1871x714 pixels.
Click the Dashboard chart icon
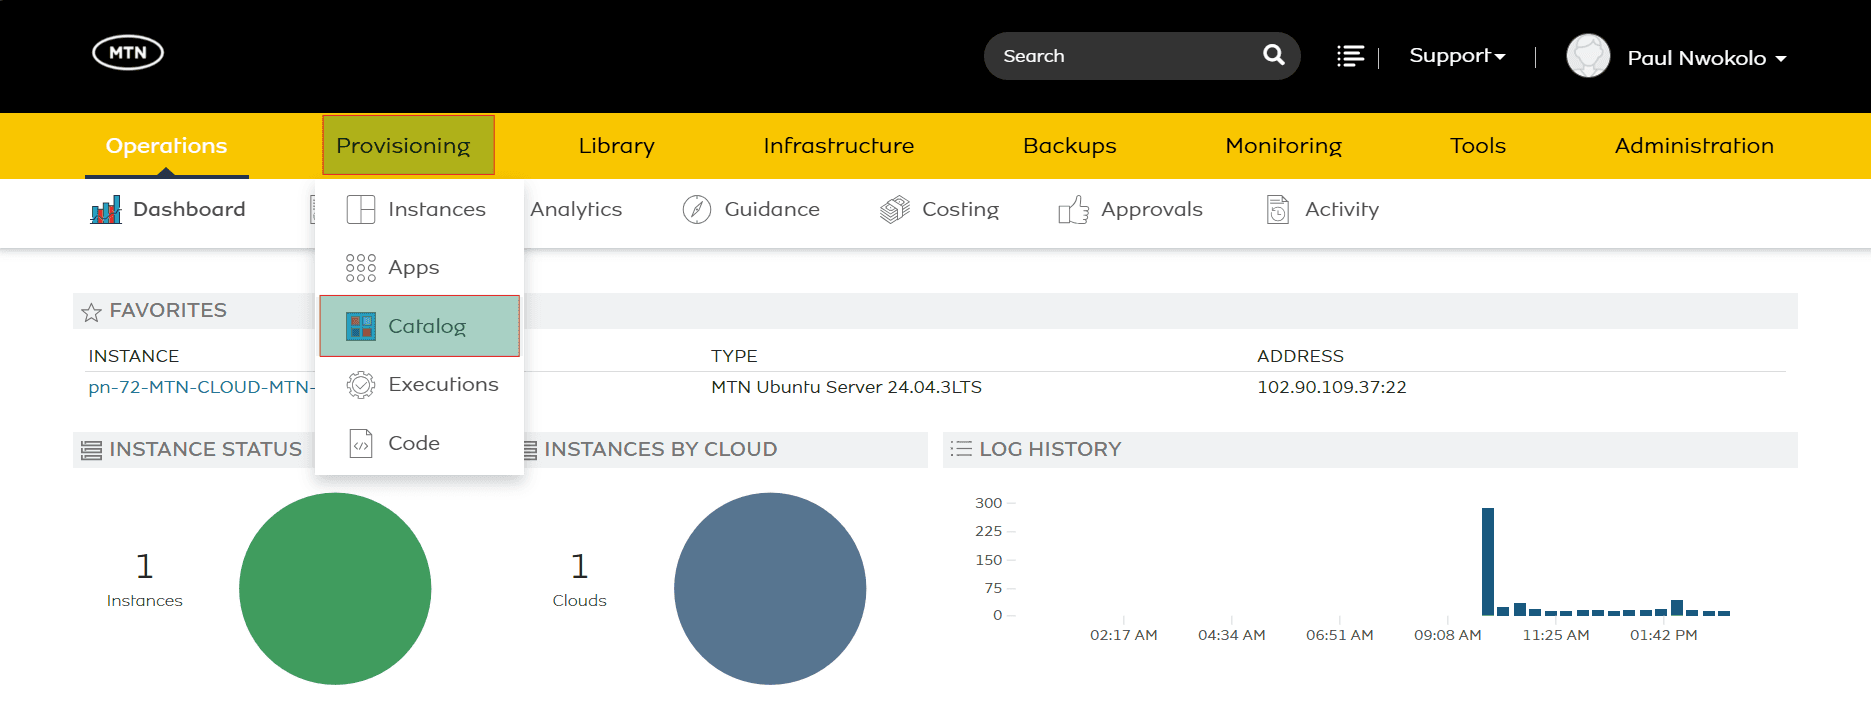click(106, 209)
